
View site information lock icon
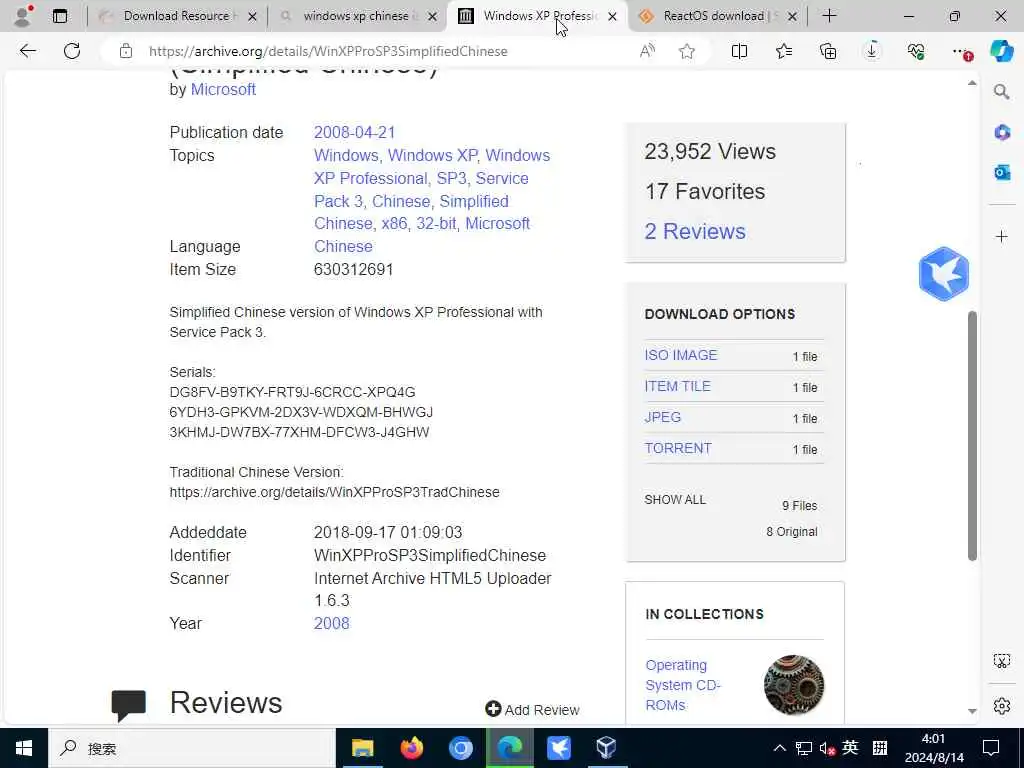126,51
